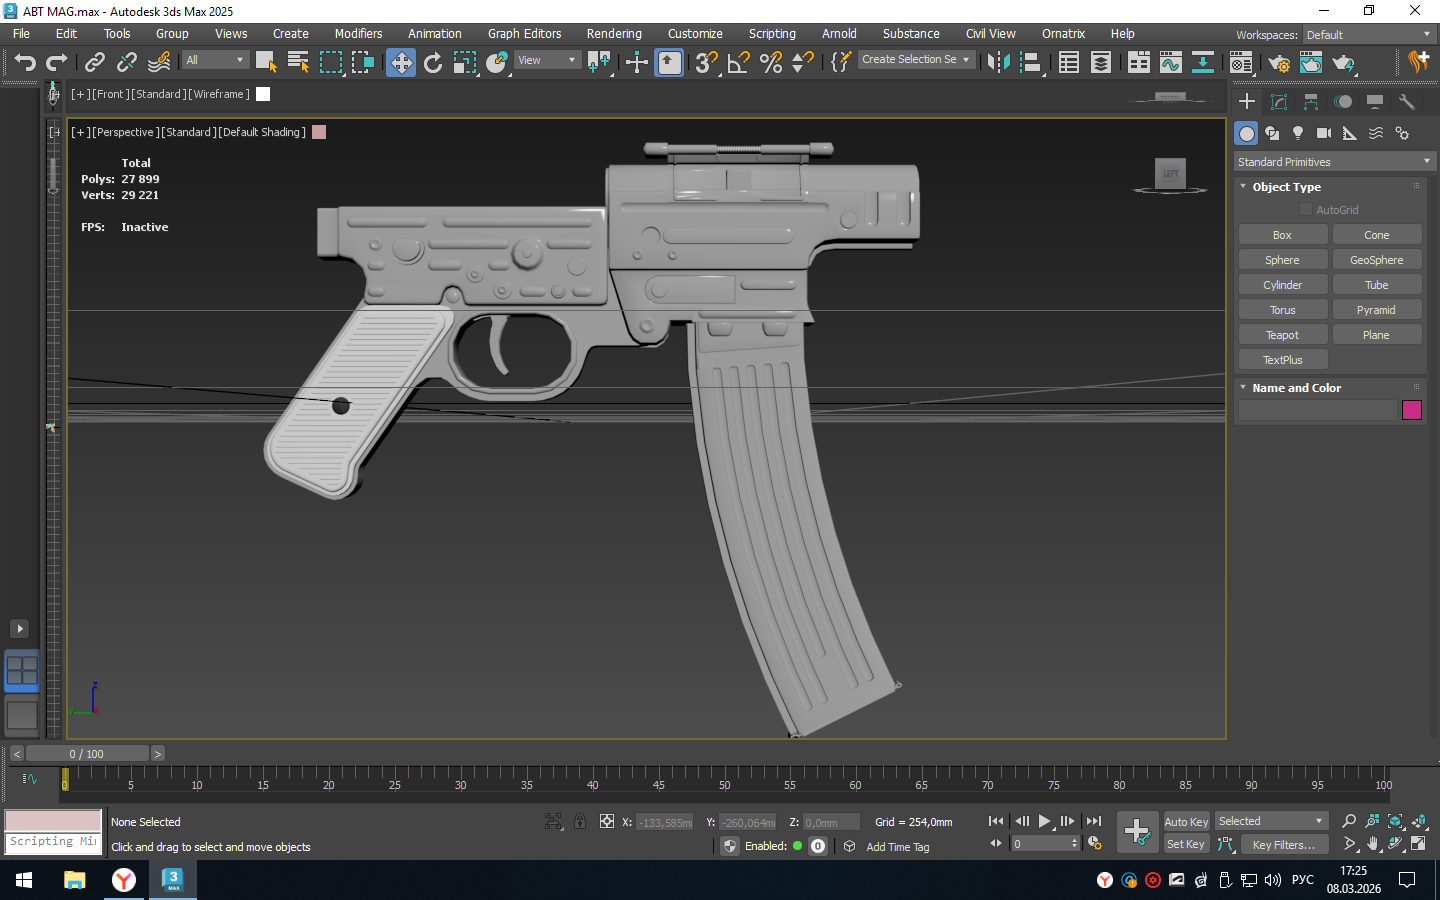This screenshot has width=1440, height=900.
Task: Click the Teapot primitive button
Action: (x=1283, y=335)
